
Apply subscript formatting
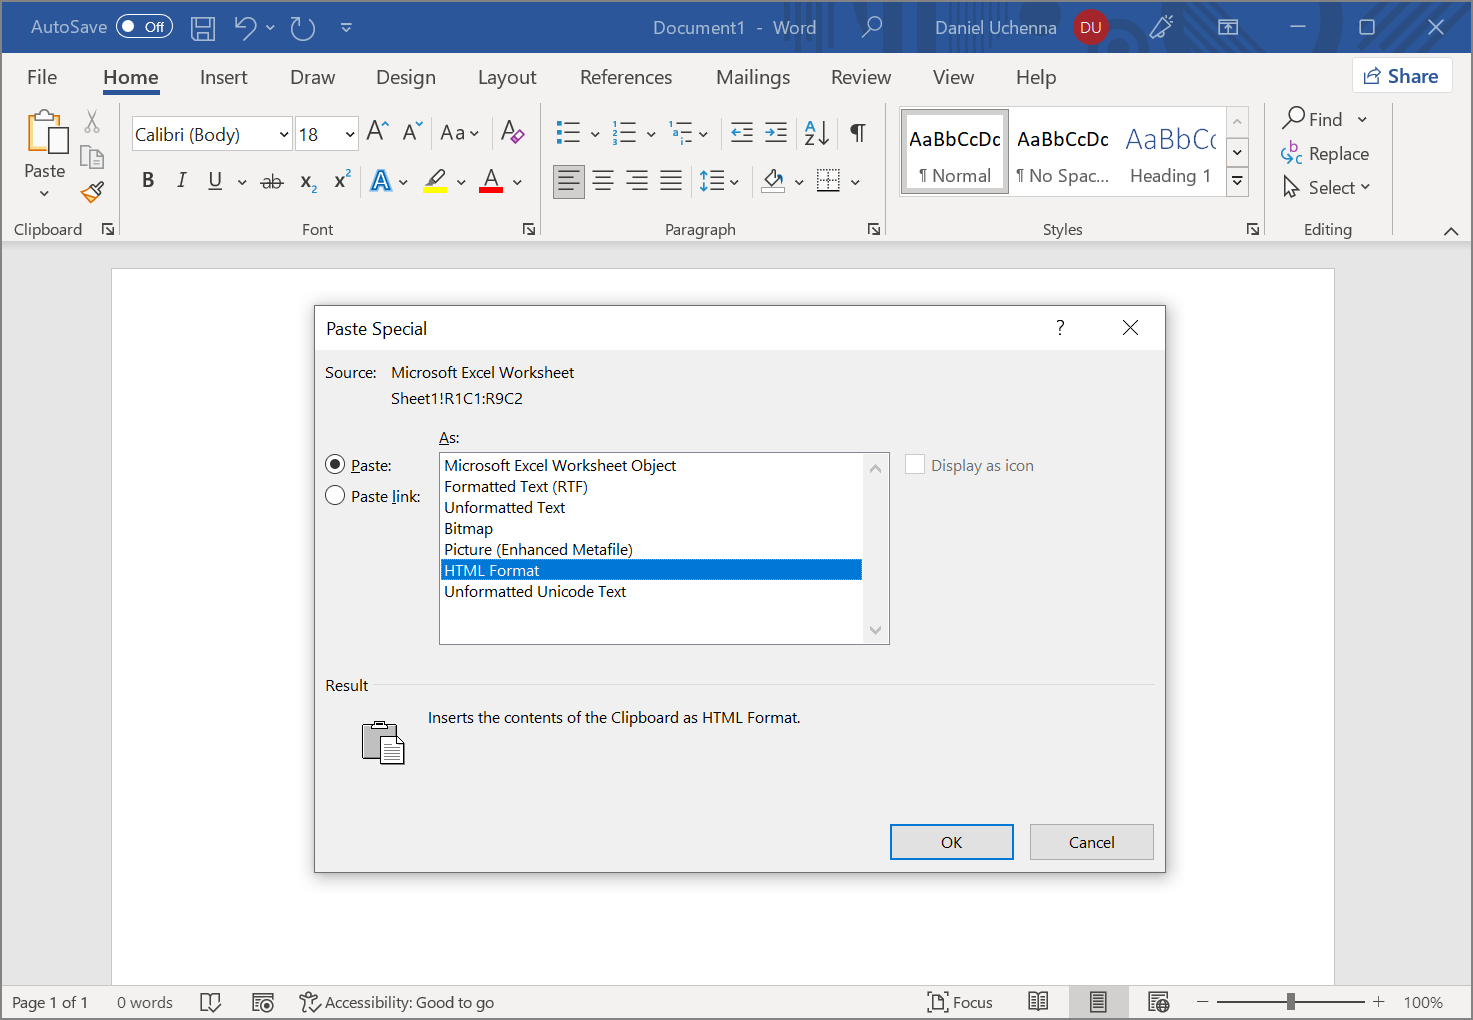point(306,182)
